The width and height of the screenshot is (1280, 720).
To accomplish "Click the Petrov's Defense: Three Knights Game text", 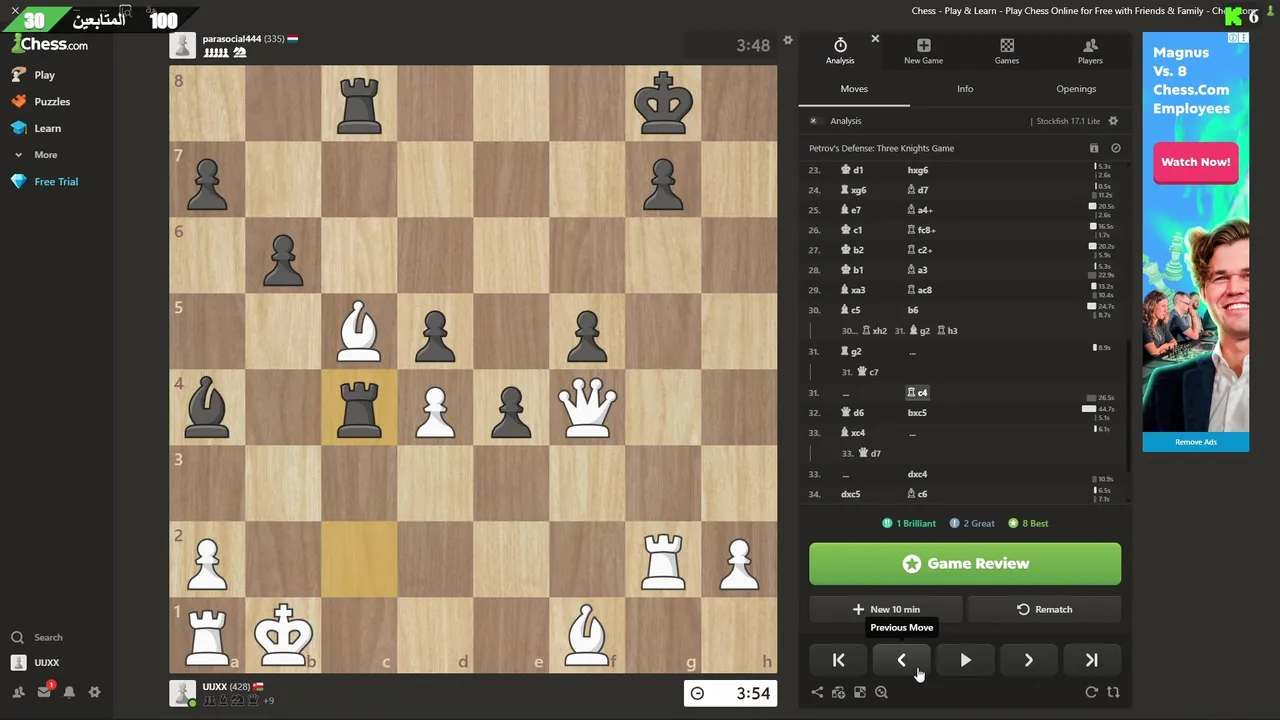I will [x=881, y=148].
